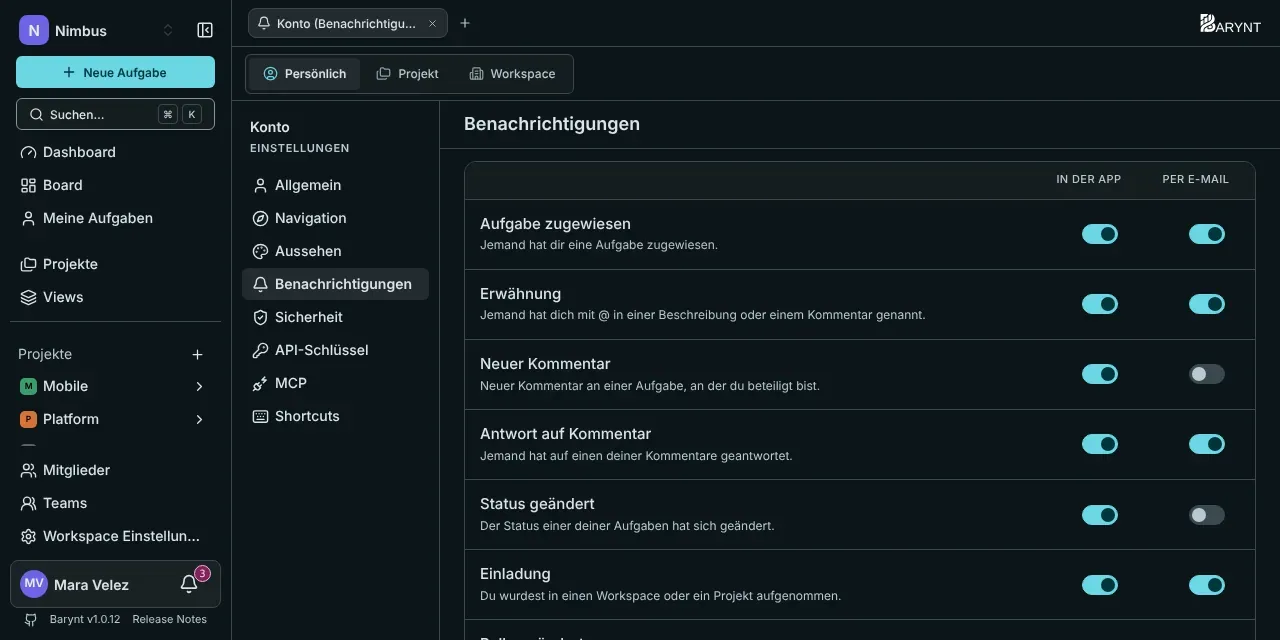
Task: Click the Workspace Einstellungen gear icon
Action: pyautogui.click(x=28, y=536)
